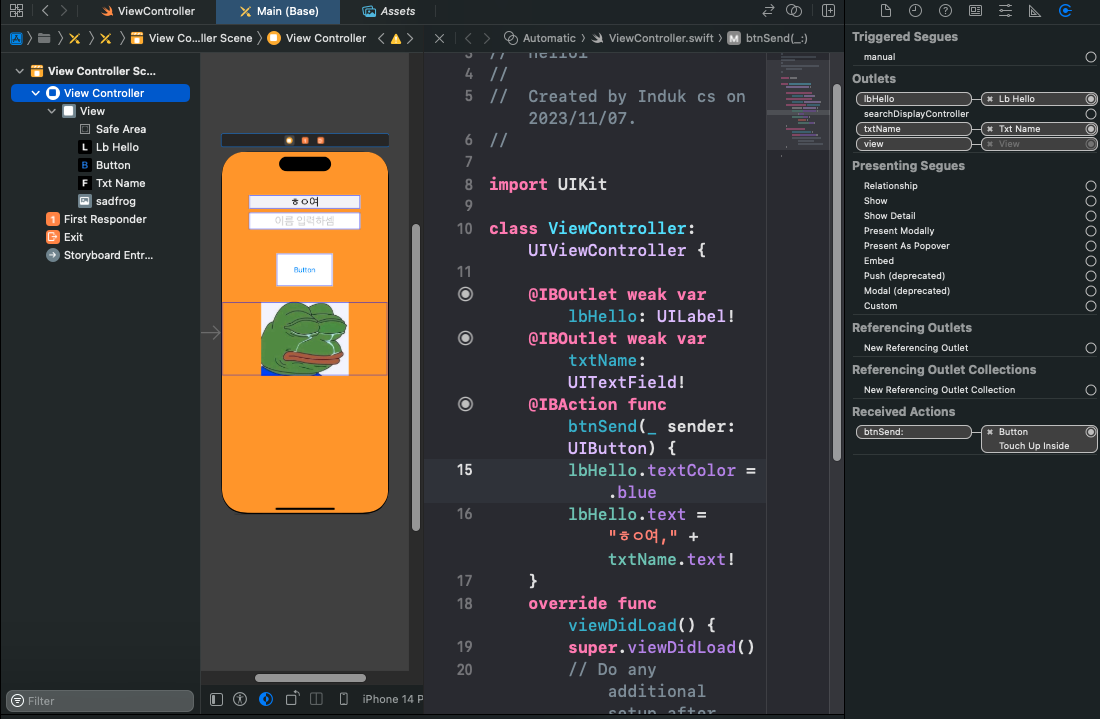Select Txt Name field in outline
Image resolution: width=1100 pixels, height=719 pixels.
pyautogui.click(x=112, y=183)
